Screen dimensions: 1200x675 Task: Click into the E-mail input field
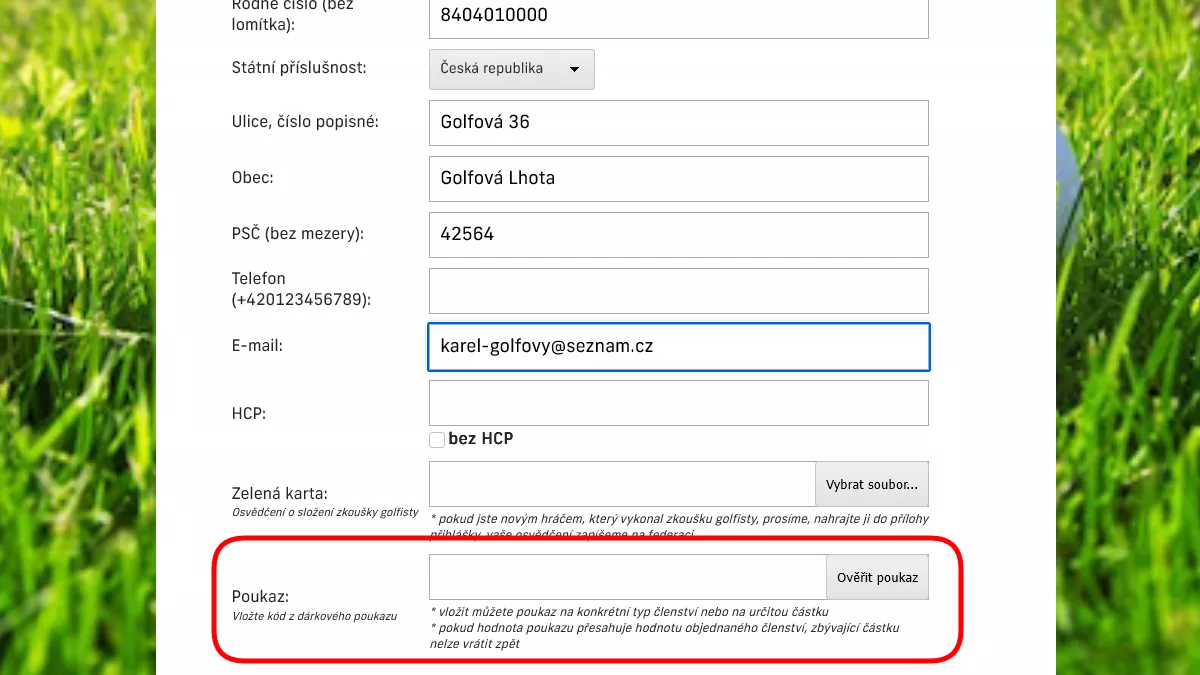click(678, 347)
